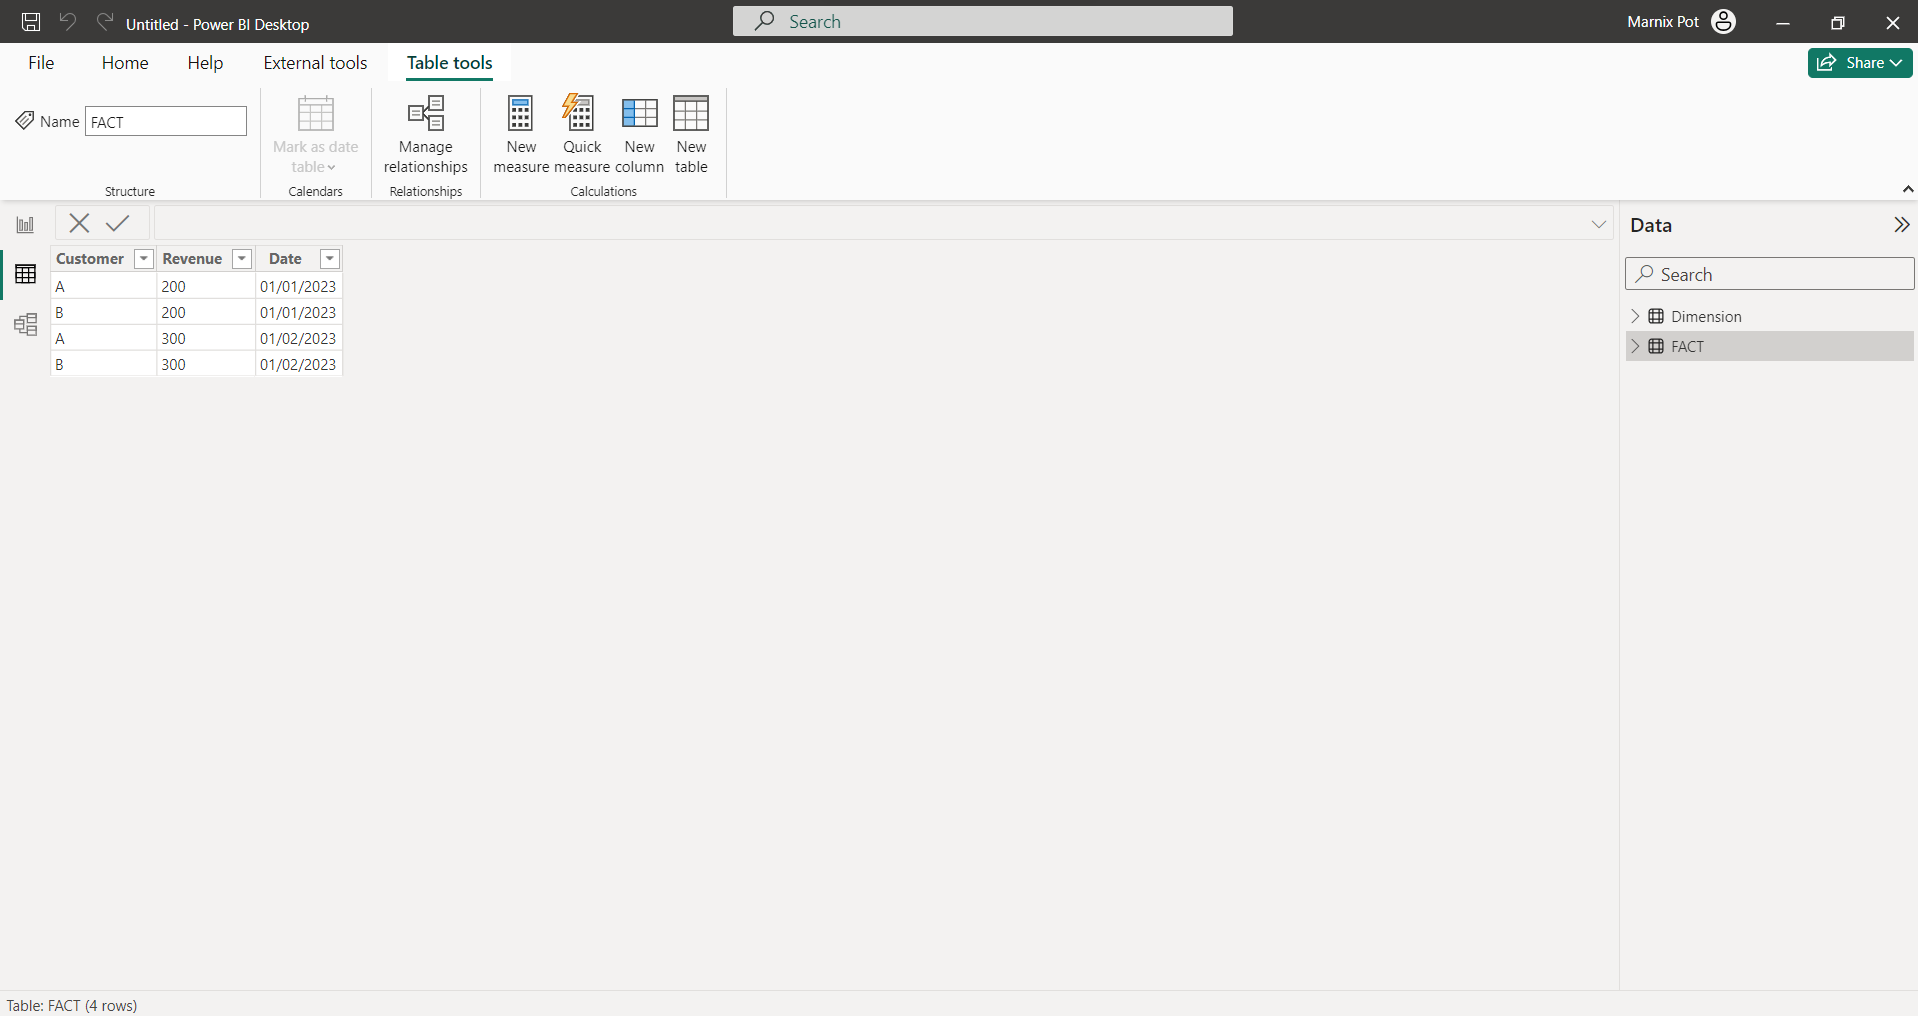Open the Home ribbon tab
The width and height of the screenshot is (1918, 1016).
point(125,63)
